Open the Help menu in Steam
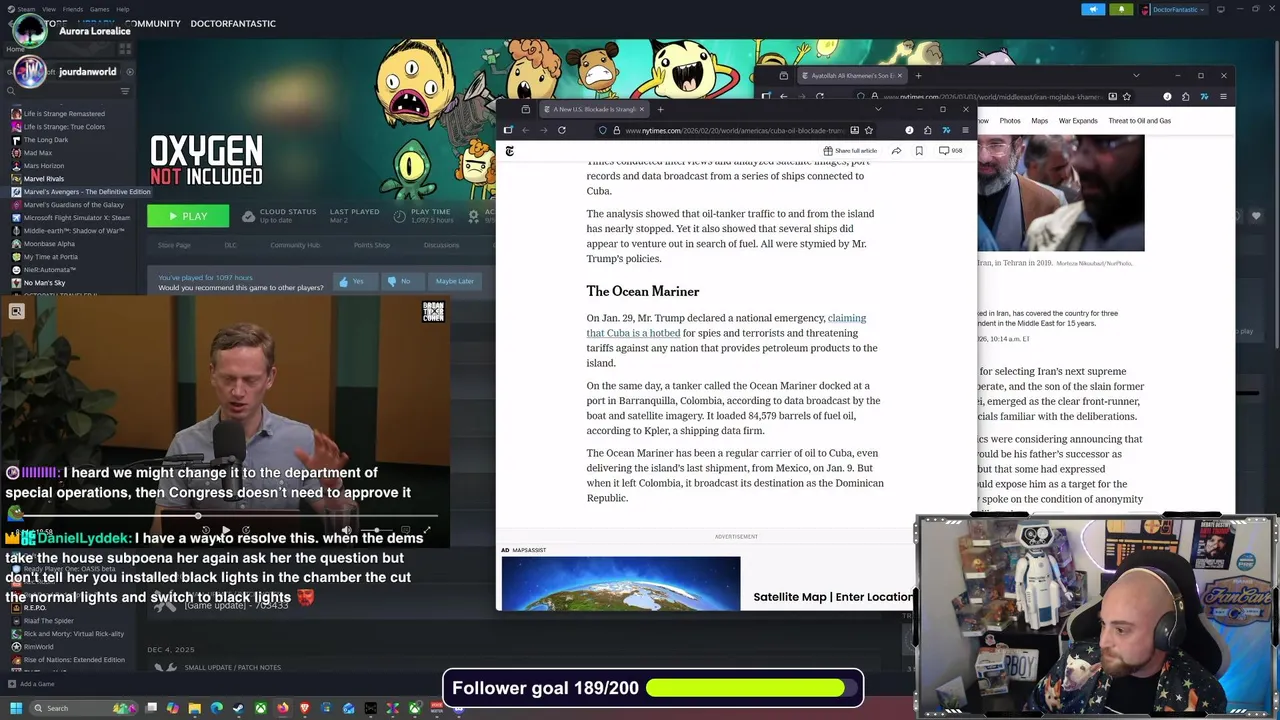This screenshot has width=1280, height=720. click(122, 9)
